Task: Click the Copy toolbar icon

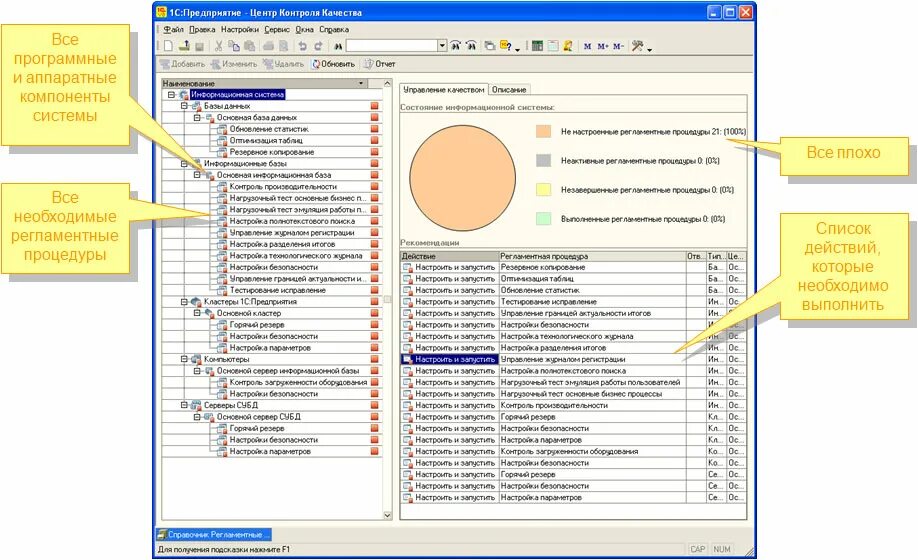Action: click(x=234, y=46)
